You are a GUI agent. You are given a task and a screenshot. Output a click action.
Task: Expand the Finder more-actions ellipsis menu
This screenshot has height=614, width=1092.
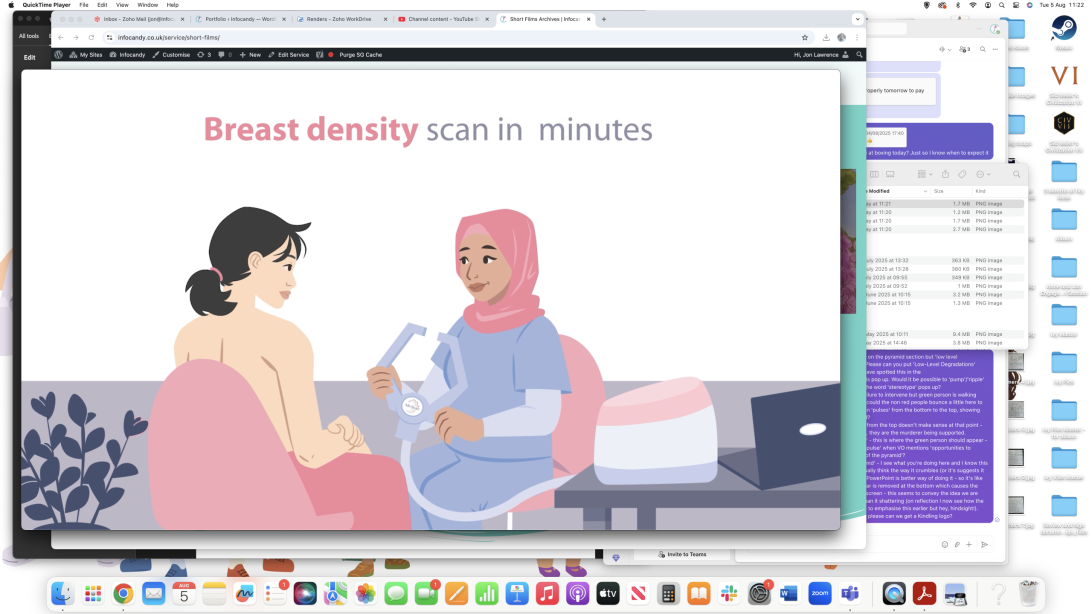(982, 174)
